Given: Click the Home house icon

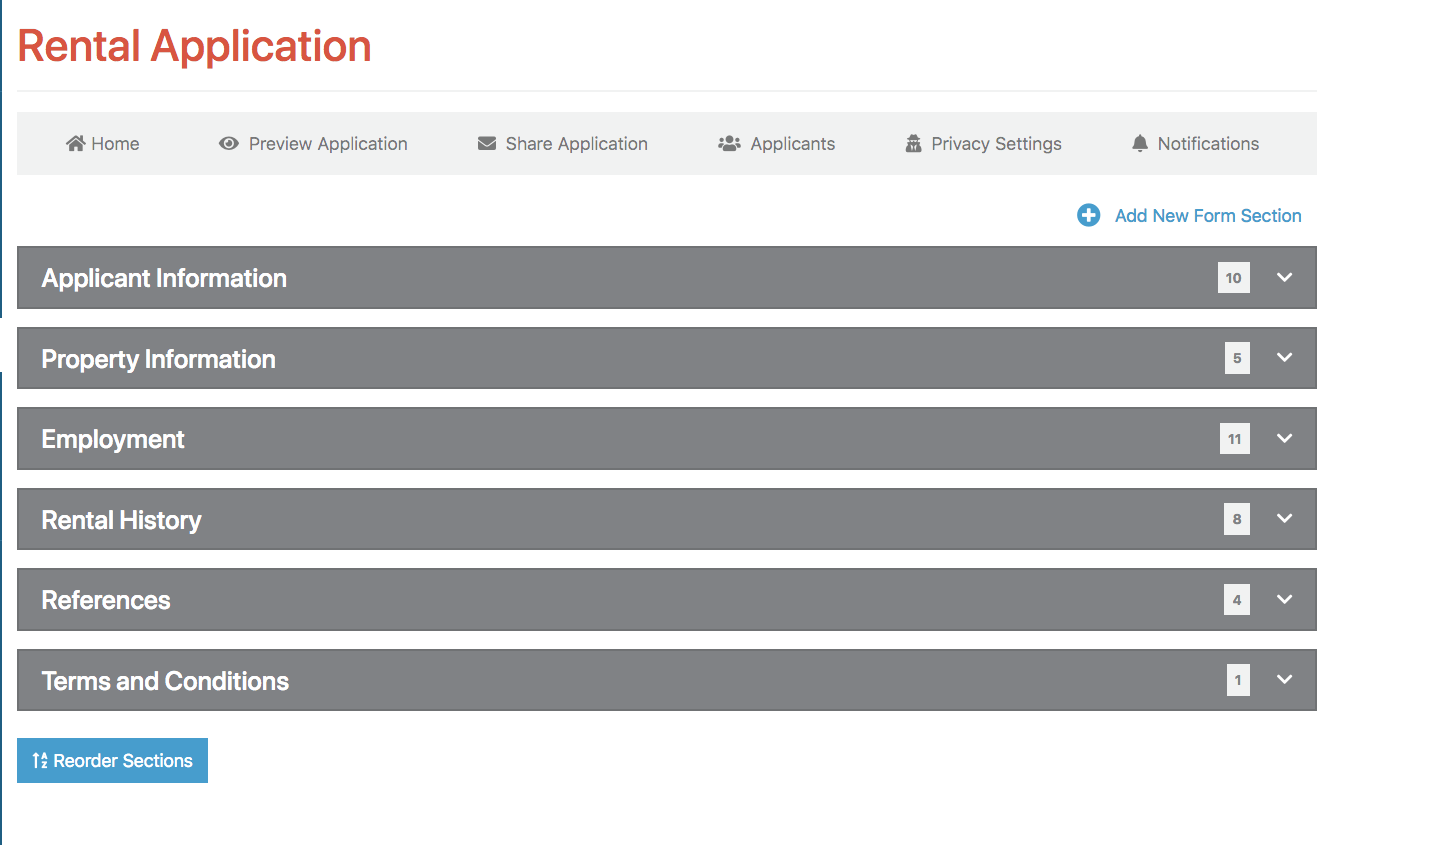Looking at the screenshot, I should click(75, 143).
